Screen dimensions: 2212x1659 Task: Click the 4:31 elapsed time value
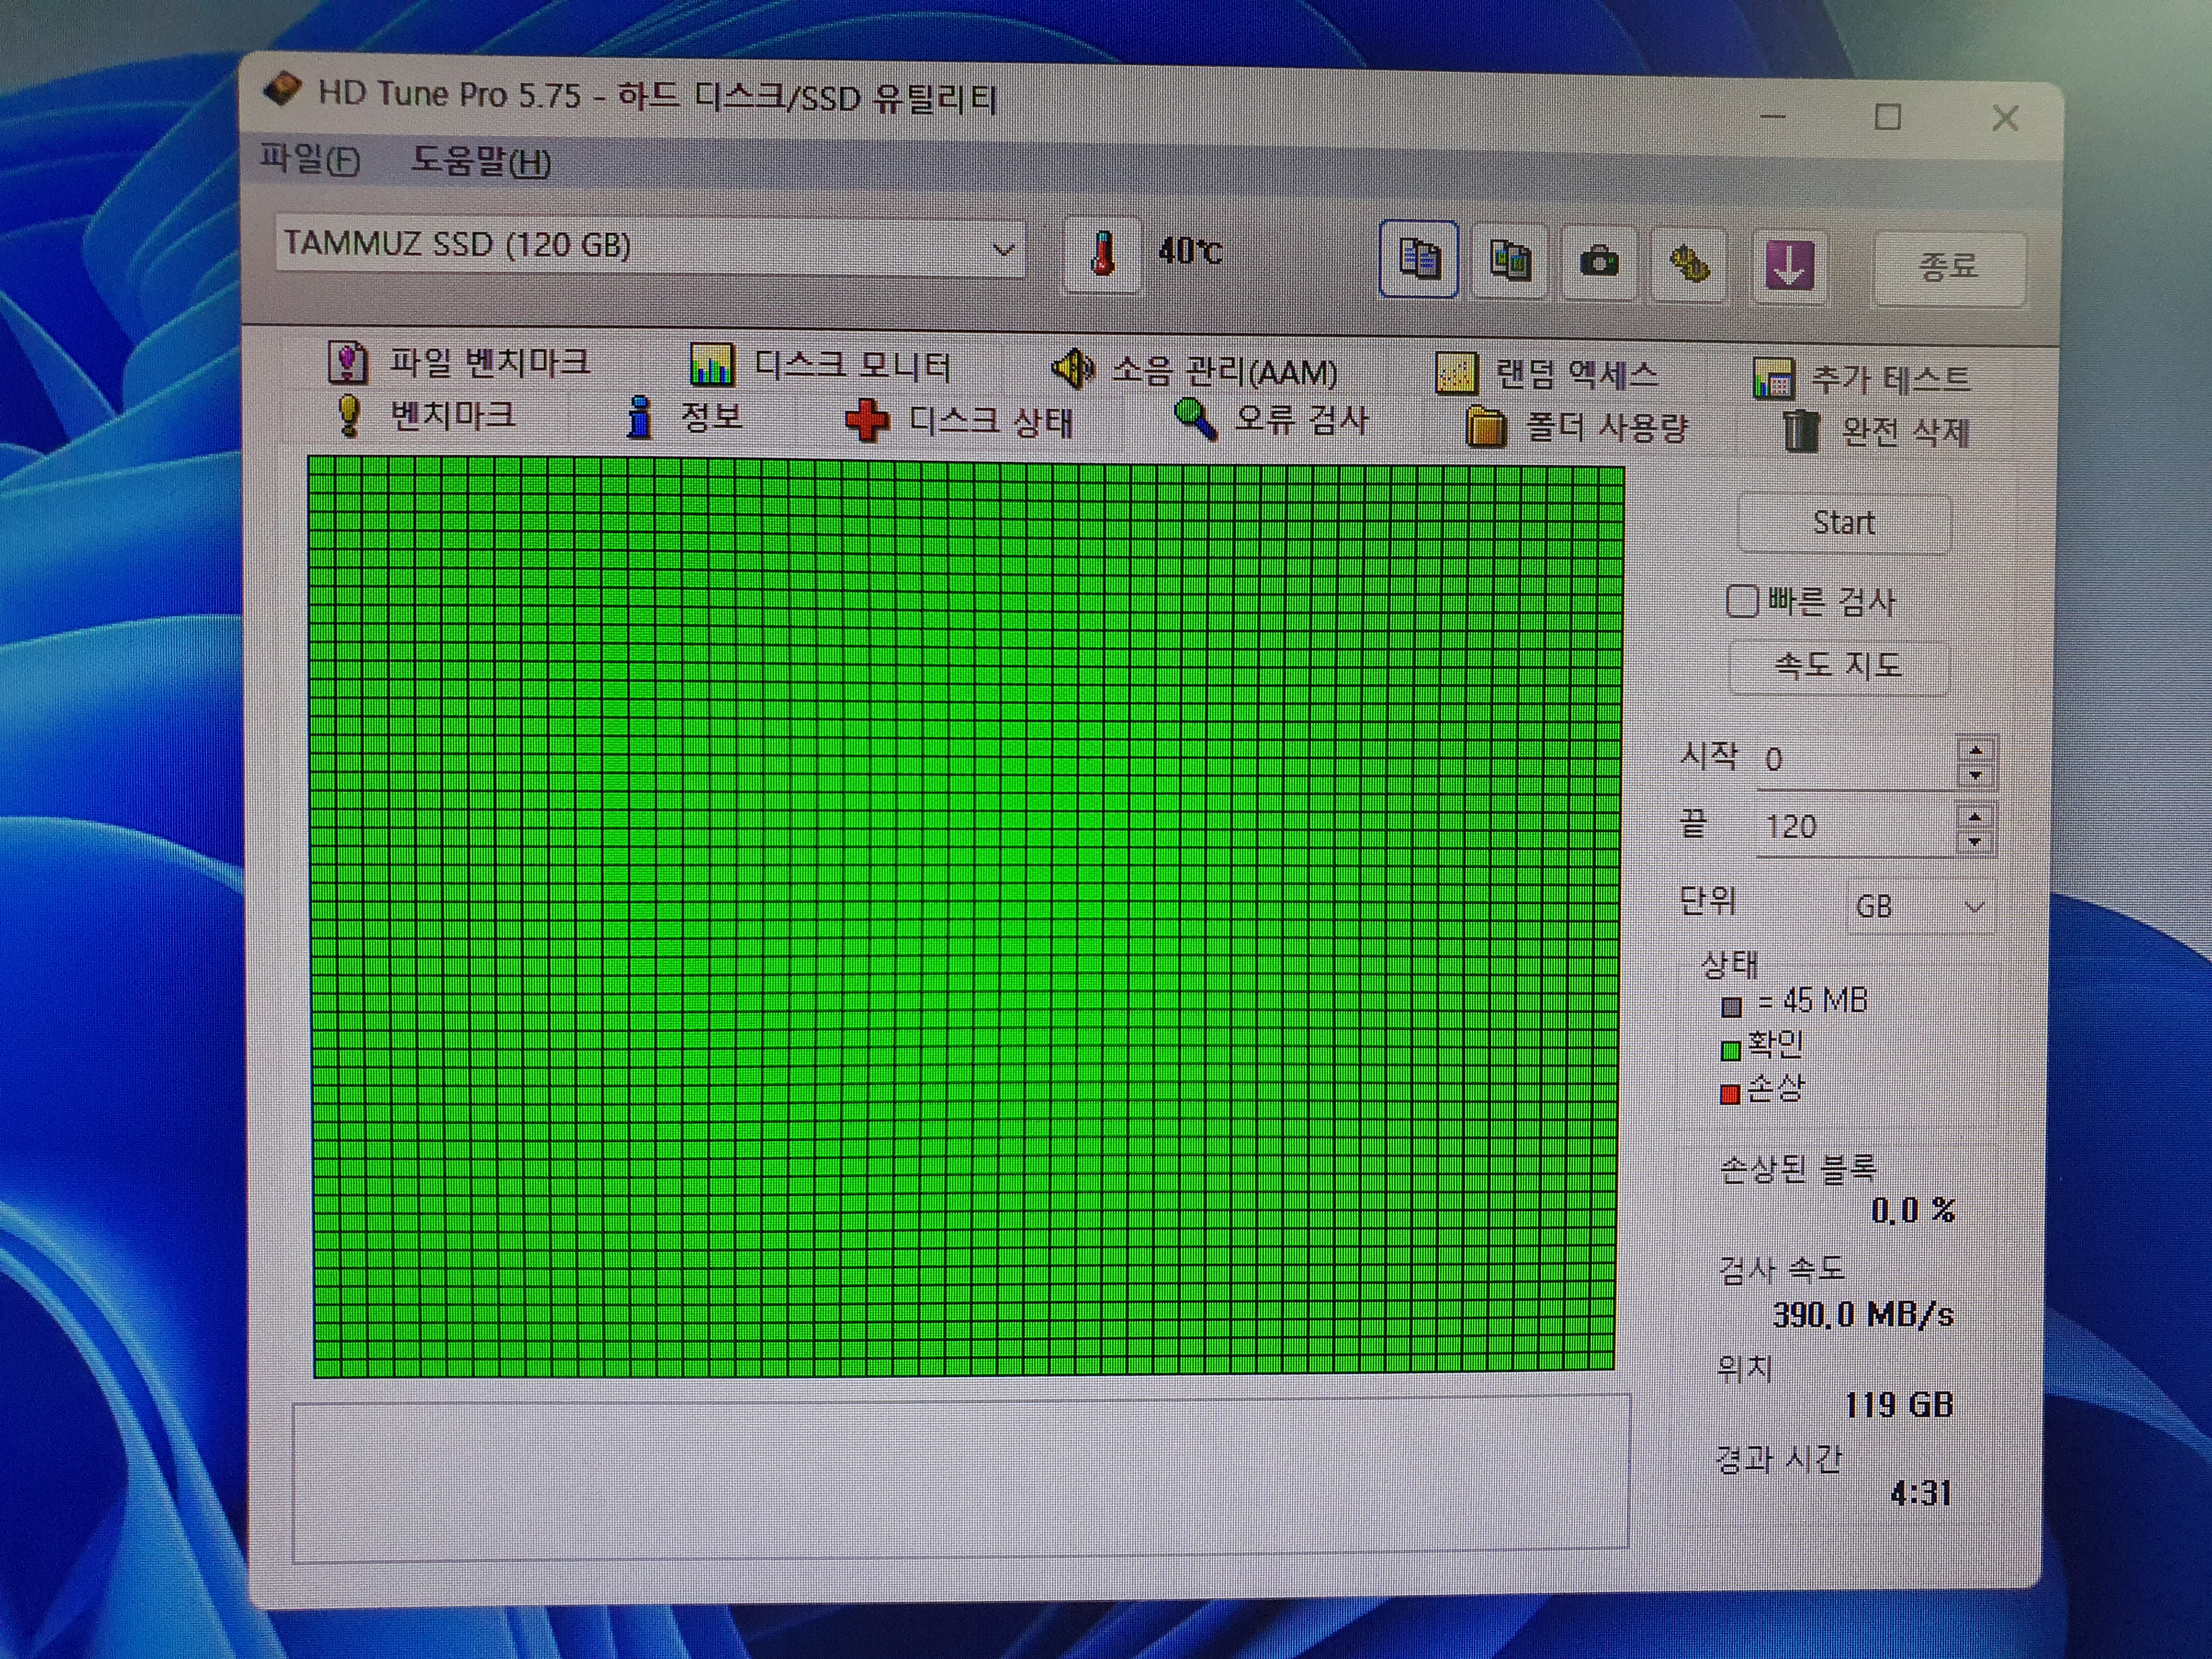click(1920, 1493)
